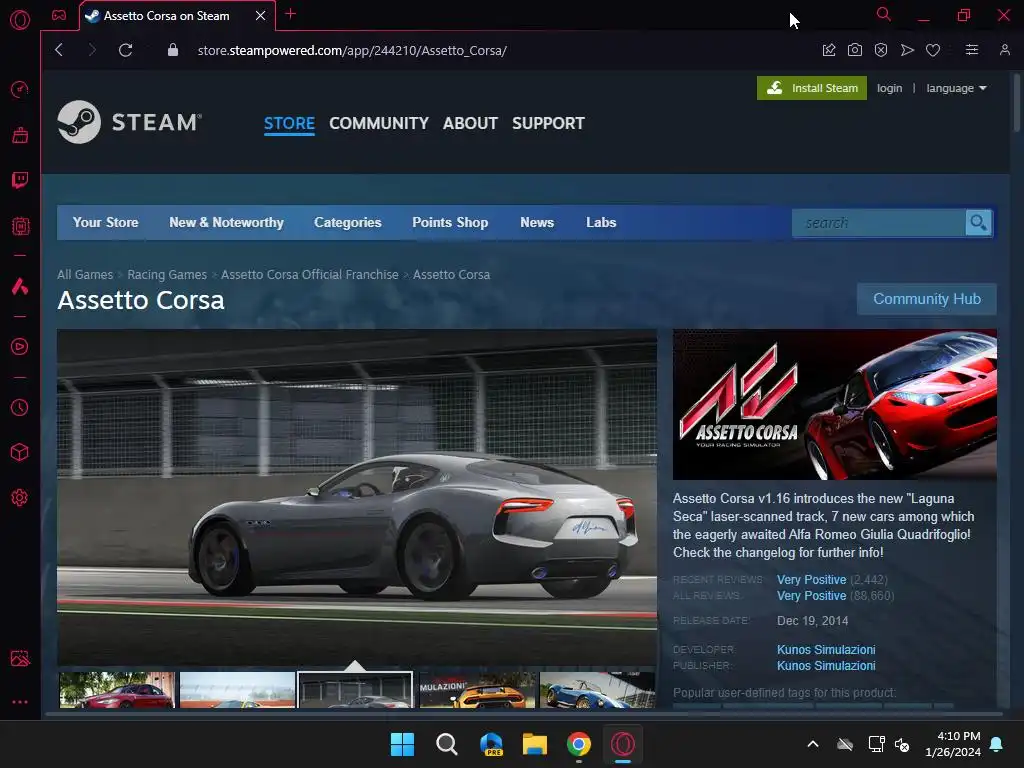Click the login link
The width and height of the screenshot is (1024, 768).
[889, 88]
